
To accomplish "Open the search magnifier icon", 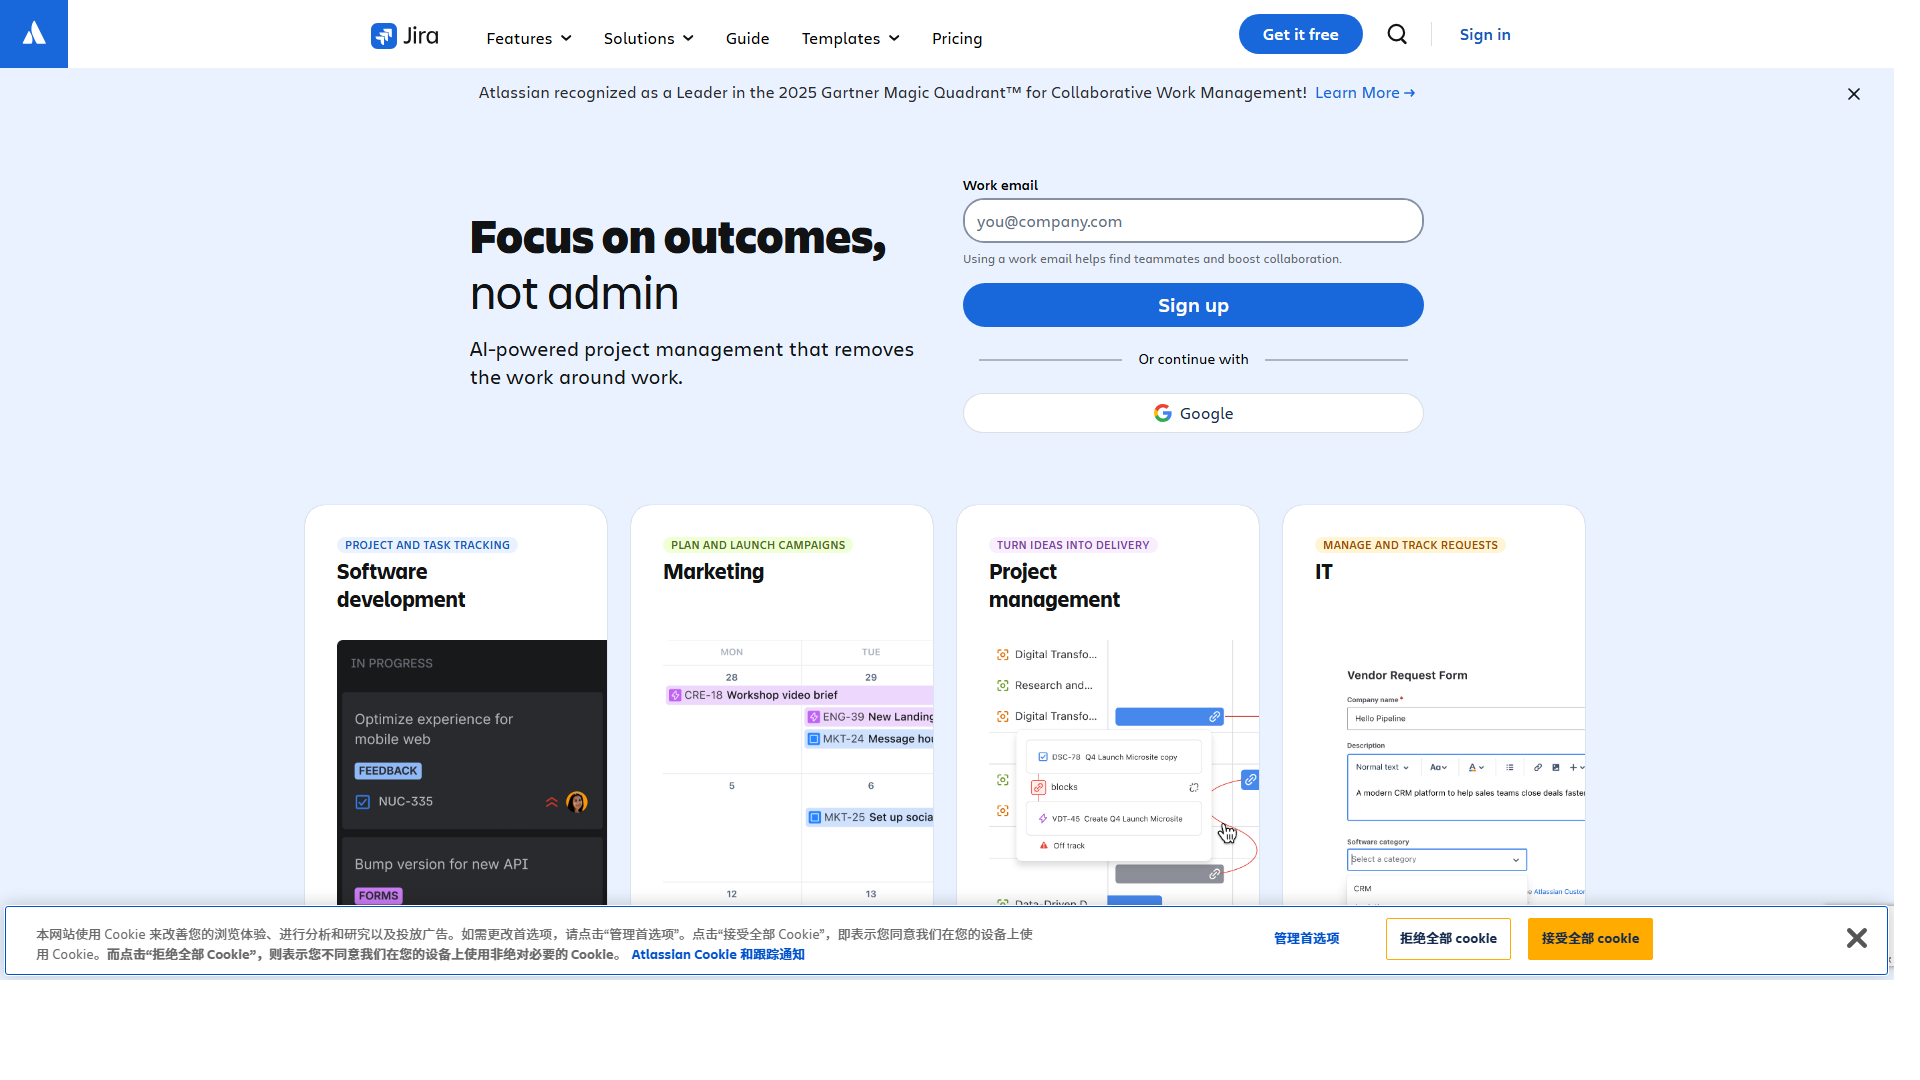I will click(x=1397, y=33).
